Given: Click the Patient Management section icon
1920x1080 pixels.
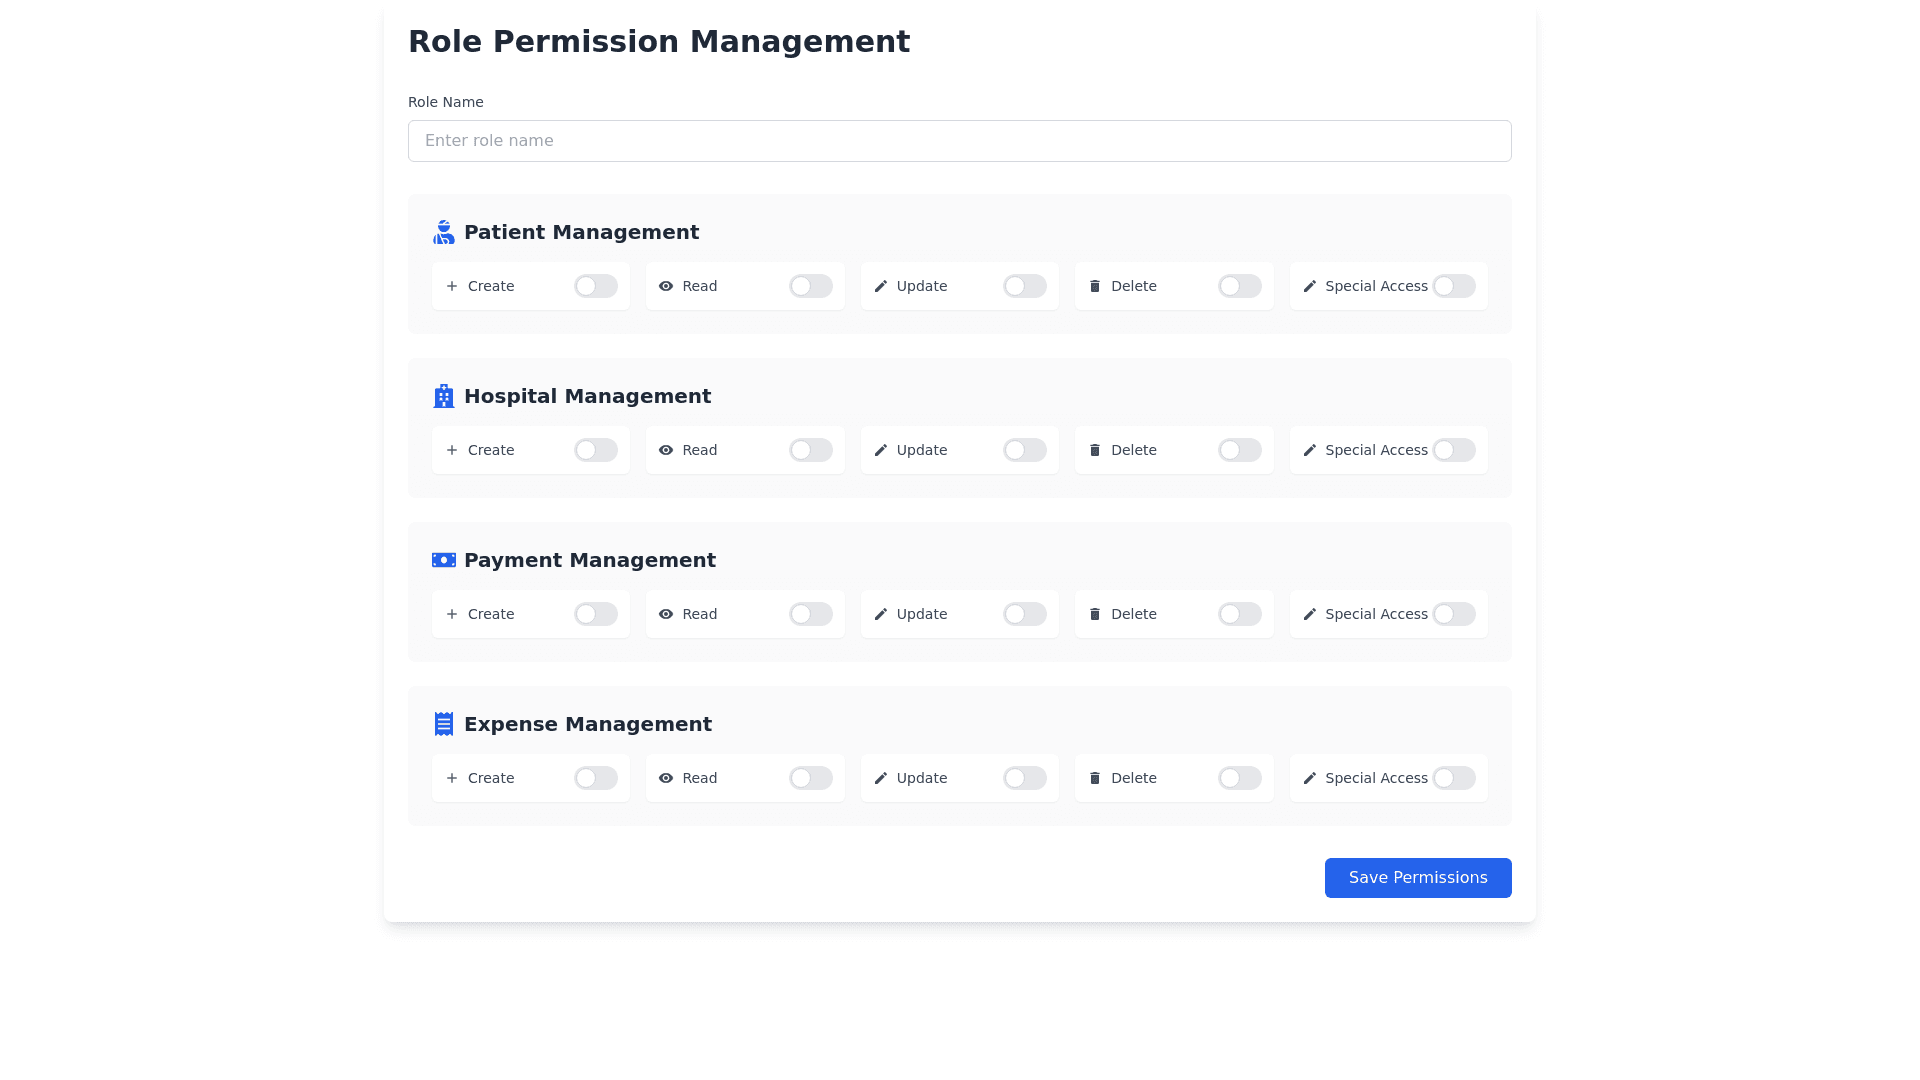Looking at the screenshot, I should click(x=443, y=232).
